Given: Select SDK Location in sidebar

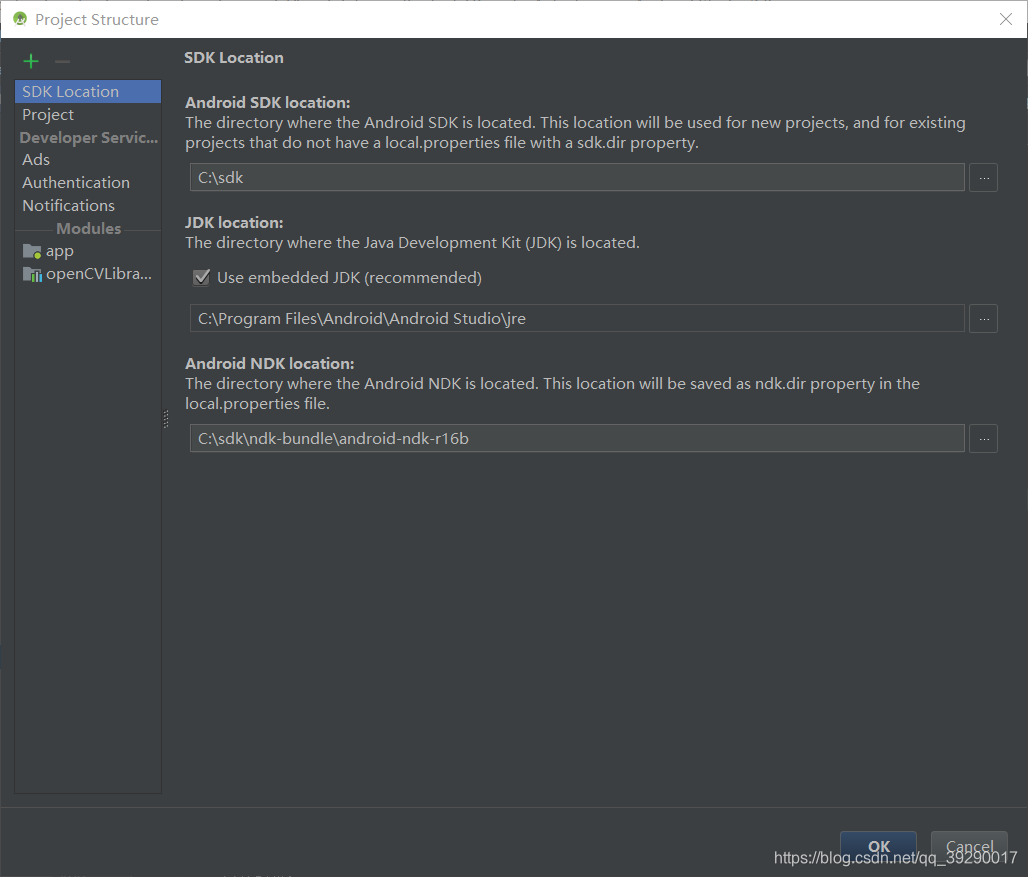Looking at the screenshot, I should [x=88, y=92].
